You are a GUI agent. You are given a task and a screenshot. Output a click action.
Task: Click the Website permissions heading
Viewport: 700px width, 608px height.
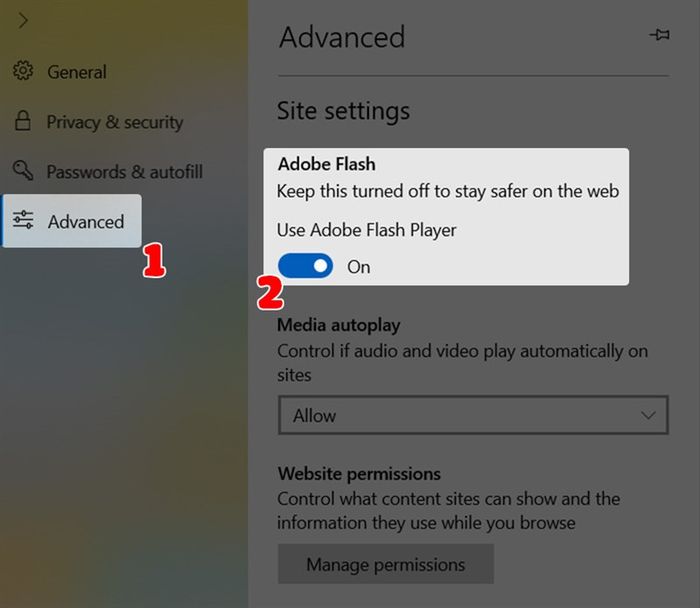[x=359, y=474]
